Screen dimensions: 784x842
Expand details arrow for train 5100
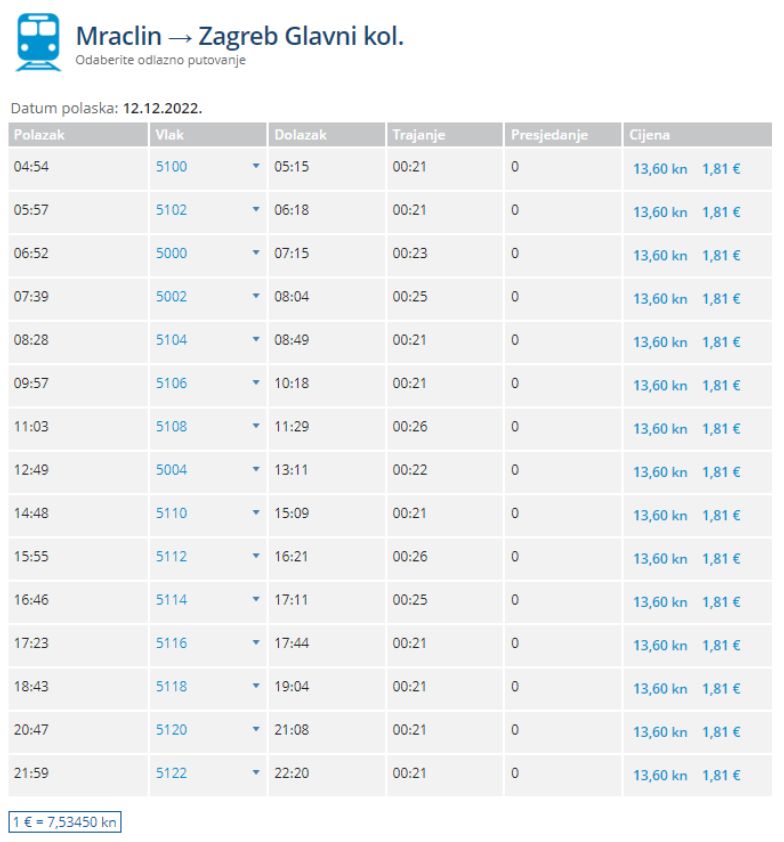[x=256, y=166]
